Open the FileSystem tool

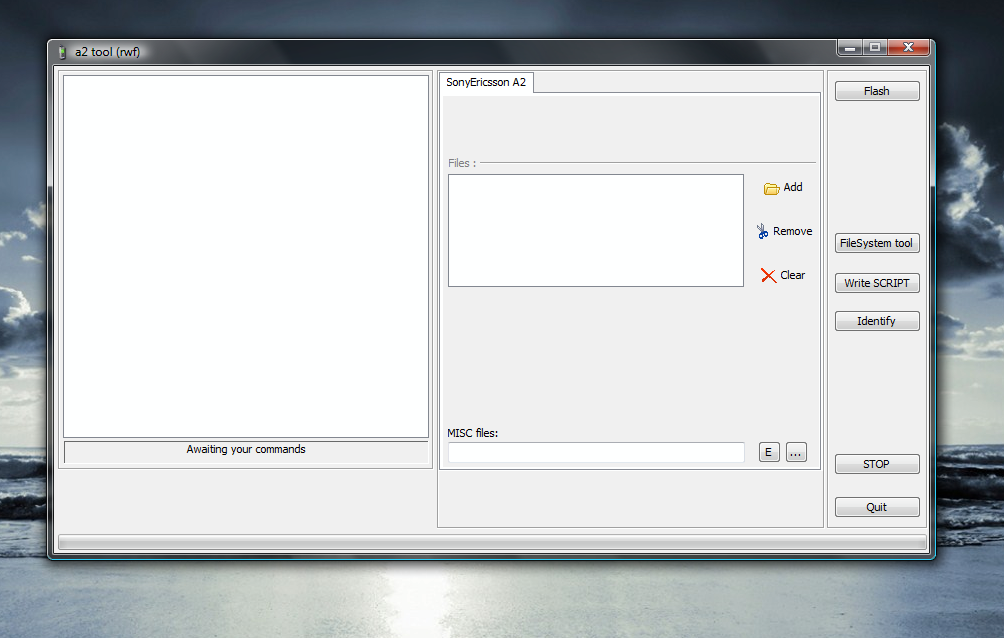(x=877, y=243)
